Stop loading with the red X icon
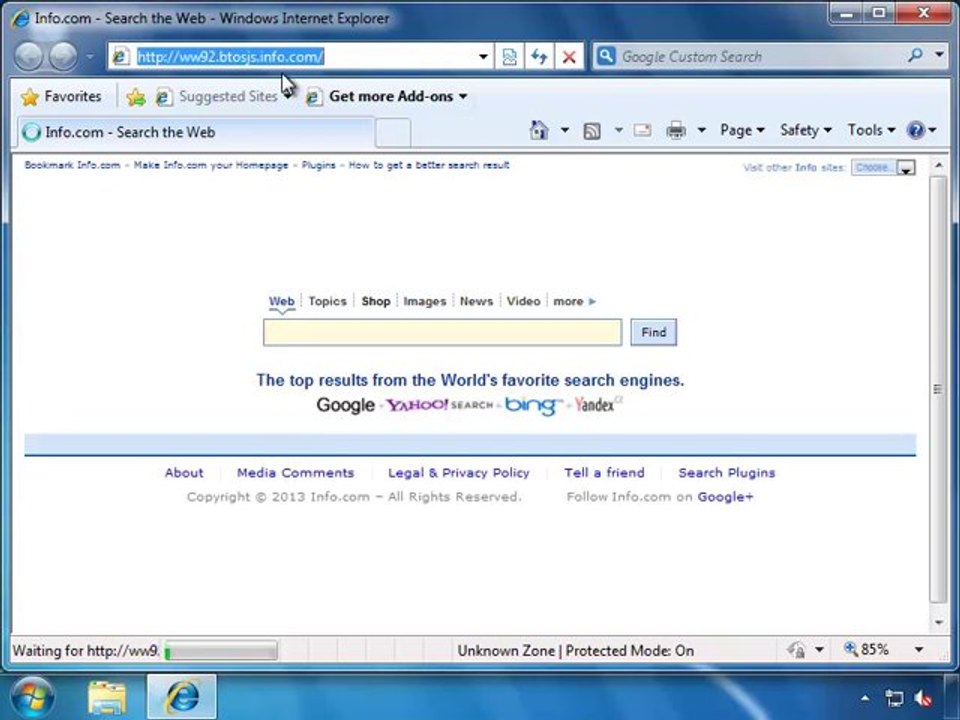This screenshot has width=960, height=720. (x=569, y=57)
